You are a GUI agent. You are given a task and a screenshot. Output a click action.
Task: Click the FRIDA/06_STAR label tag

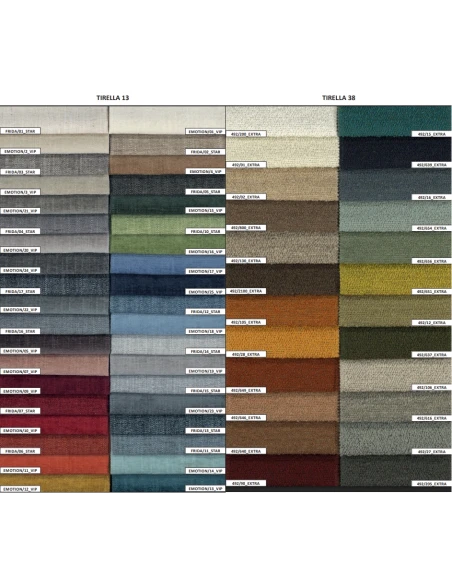(20, 451)
